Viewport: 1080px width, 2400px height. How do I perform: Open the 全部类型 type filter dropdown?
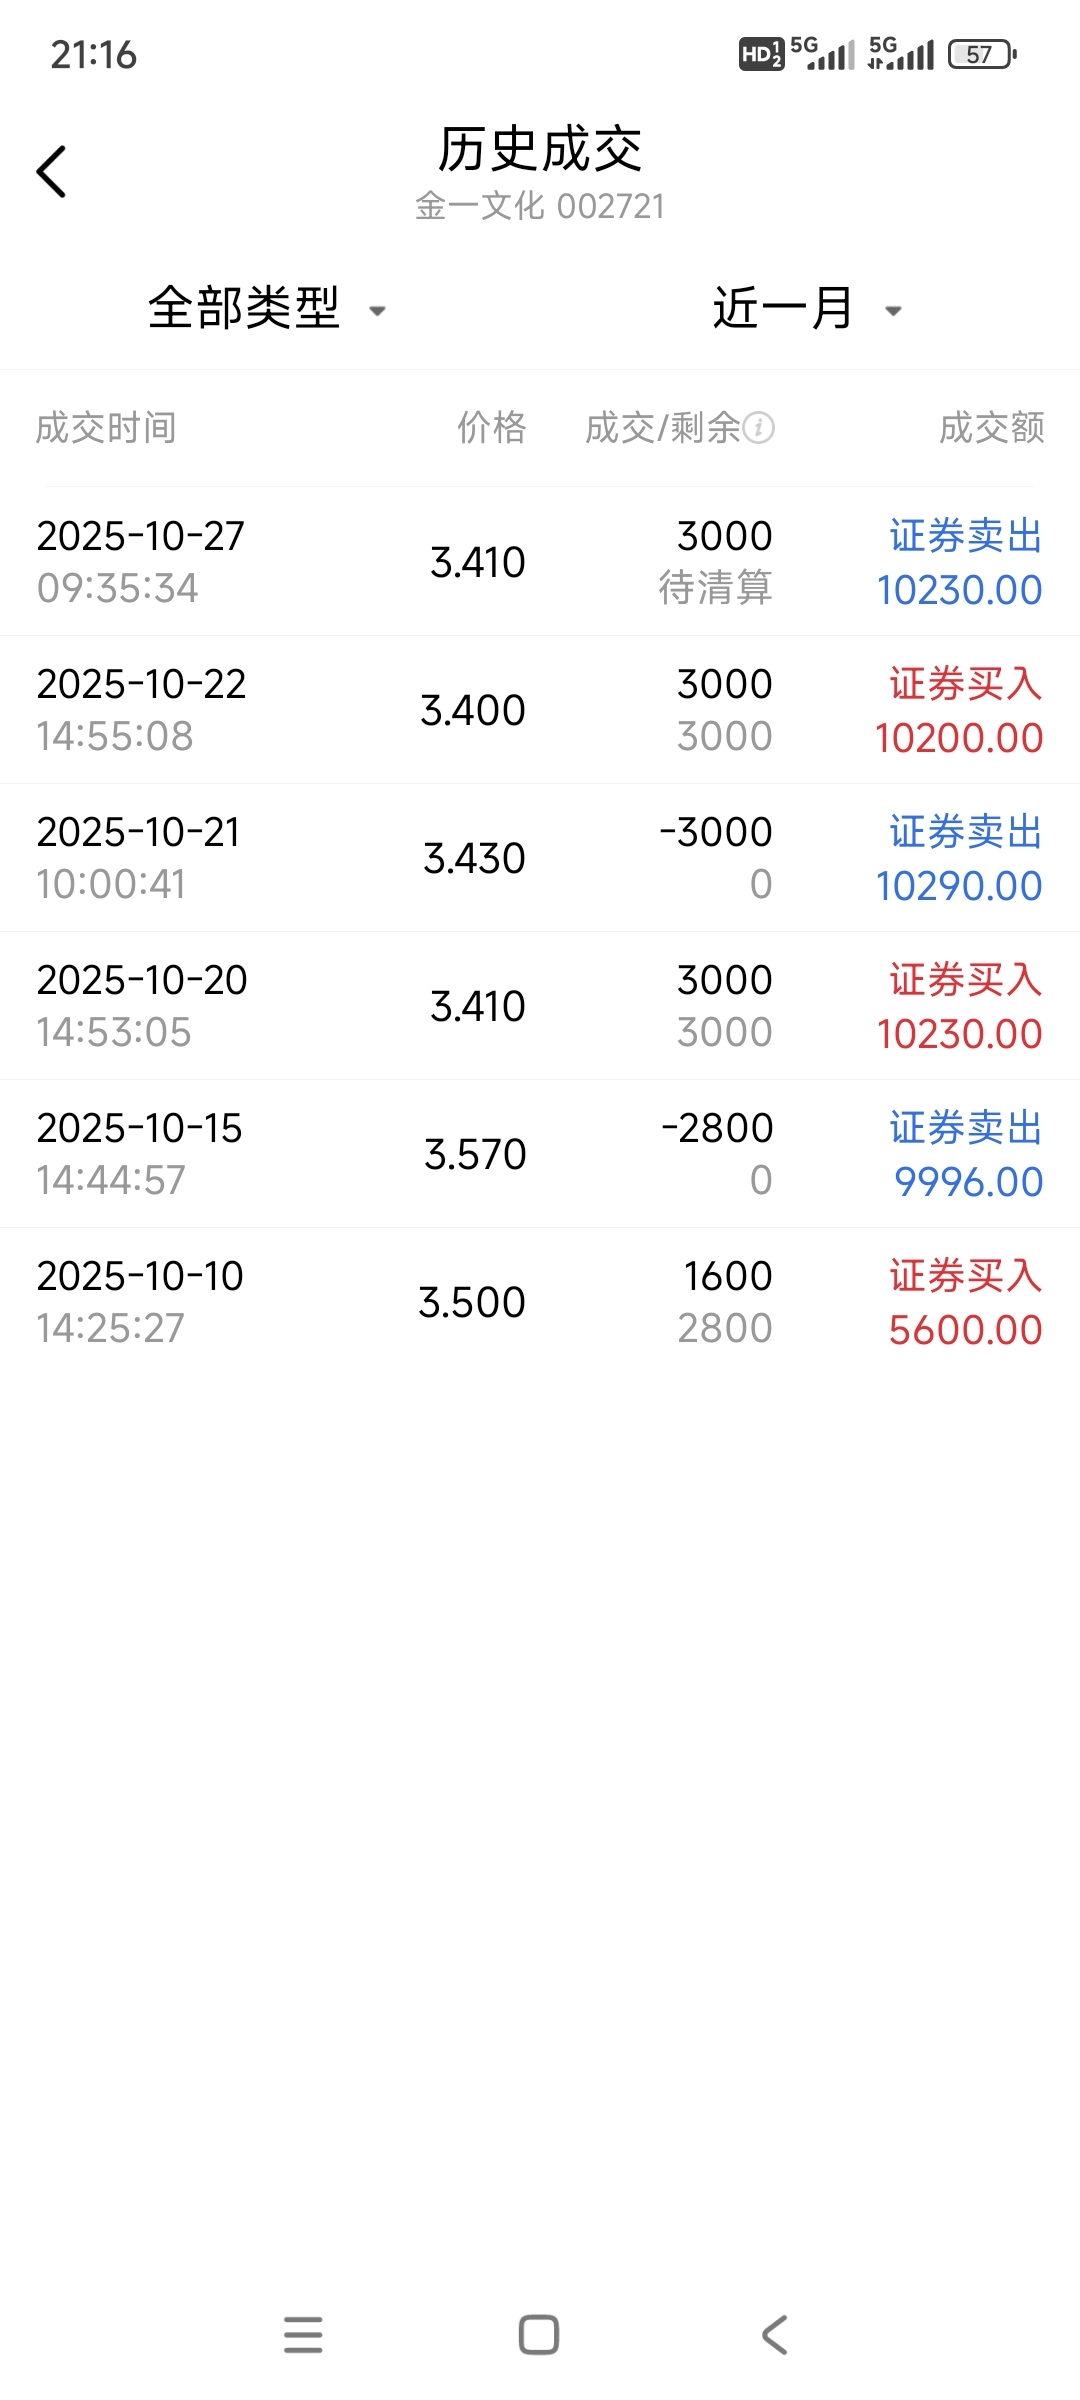pos(245,308)
